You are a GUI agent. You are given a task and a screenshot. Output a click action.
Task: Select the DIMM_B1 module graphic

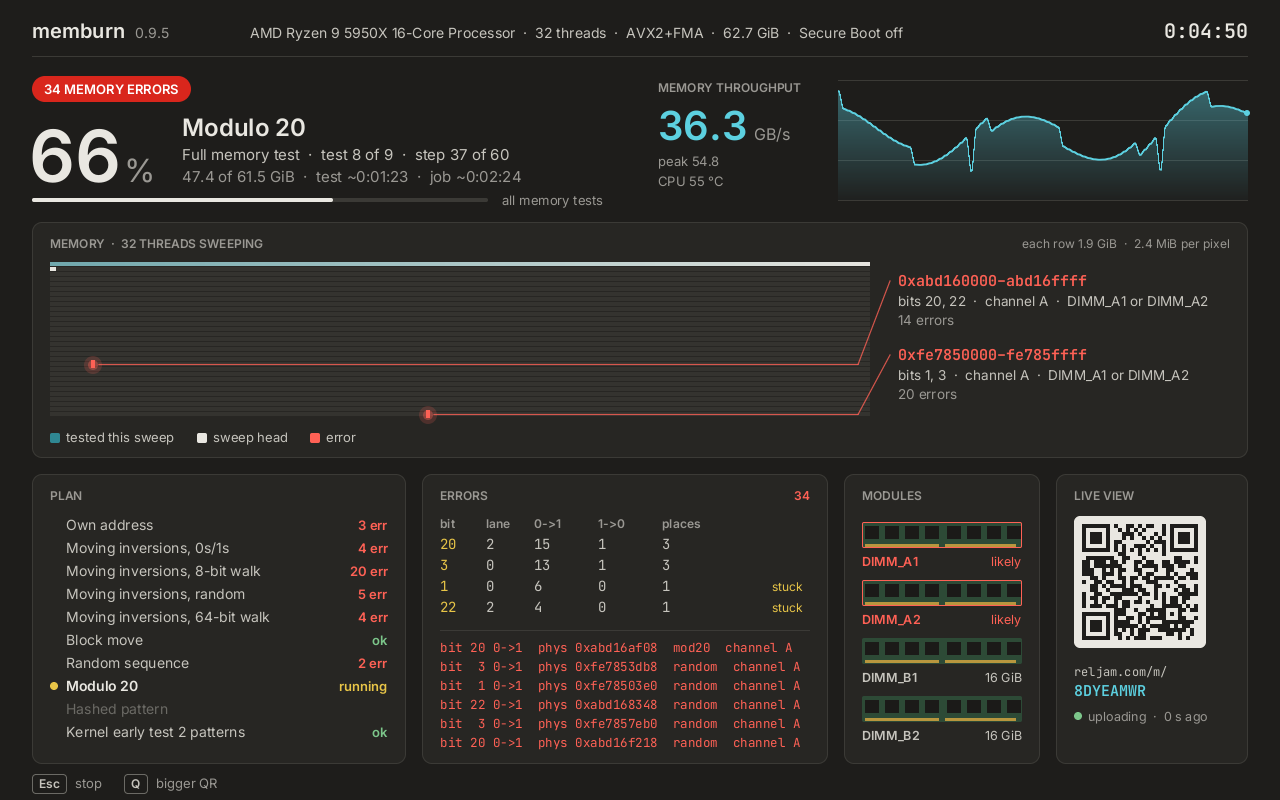pos(942,651)
